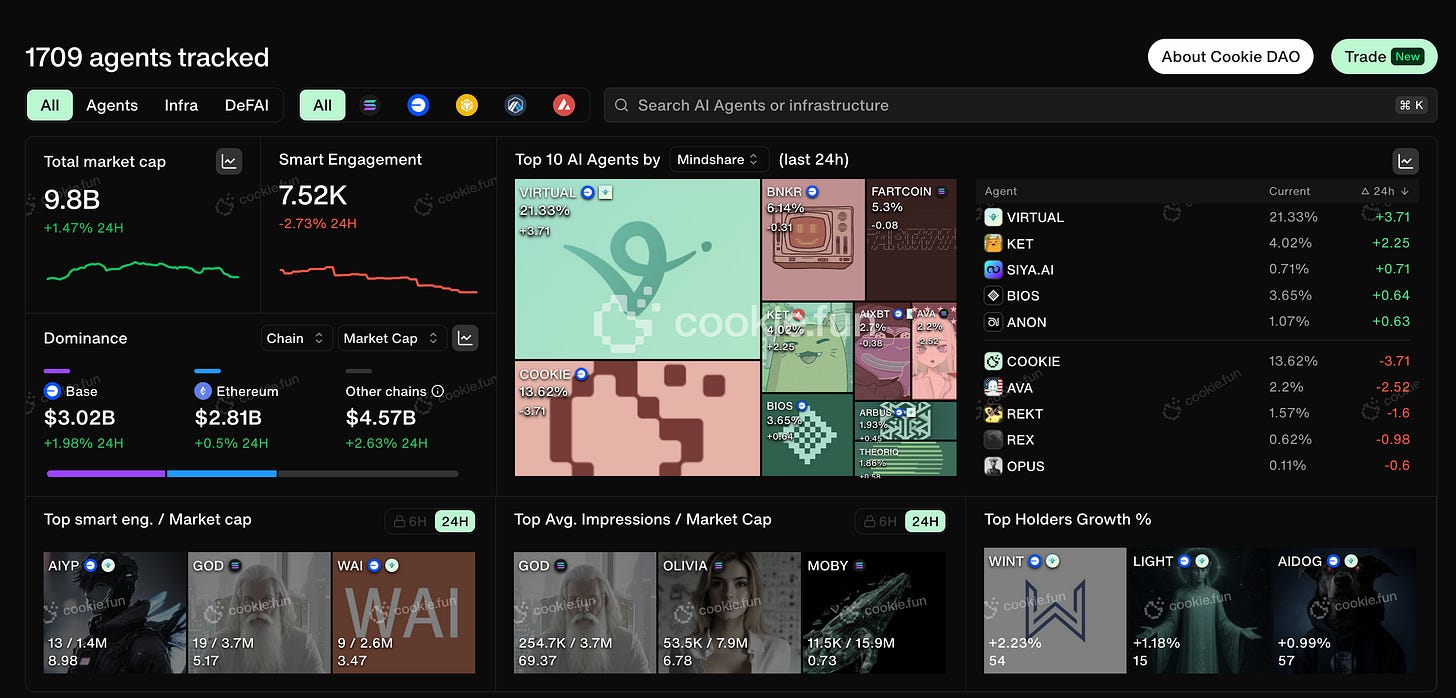1456x698 pixels.
Task: Open AIDOG card in holders growth
Action: [x=1344, y=610]
